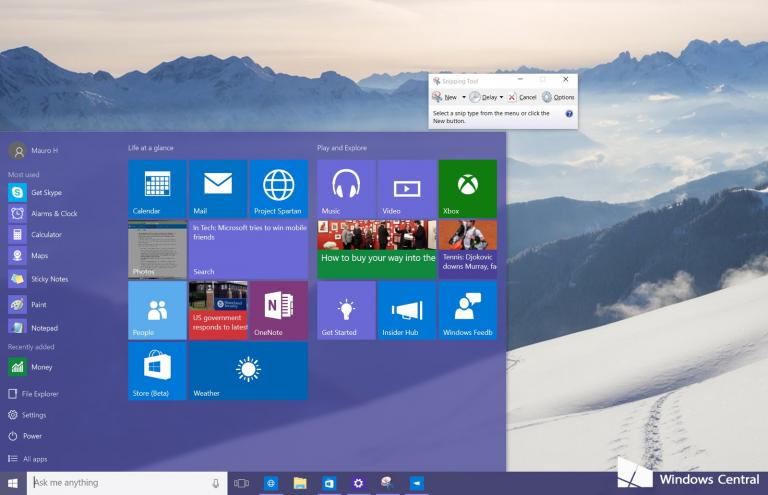Open the Xbox tile
768x495 pixels.
(x=467, y=188)
